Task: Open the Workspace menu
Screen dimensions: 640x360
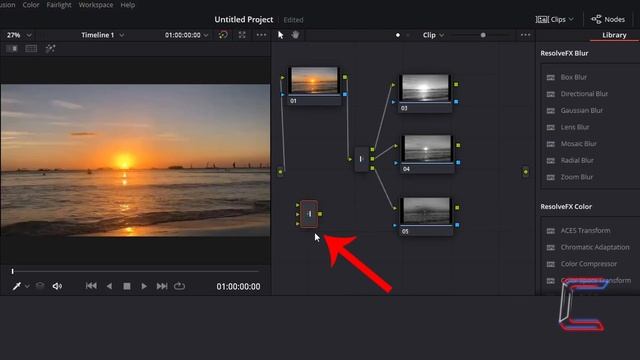Action: (96, 5)
